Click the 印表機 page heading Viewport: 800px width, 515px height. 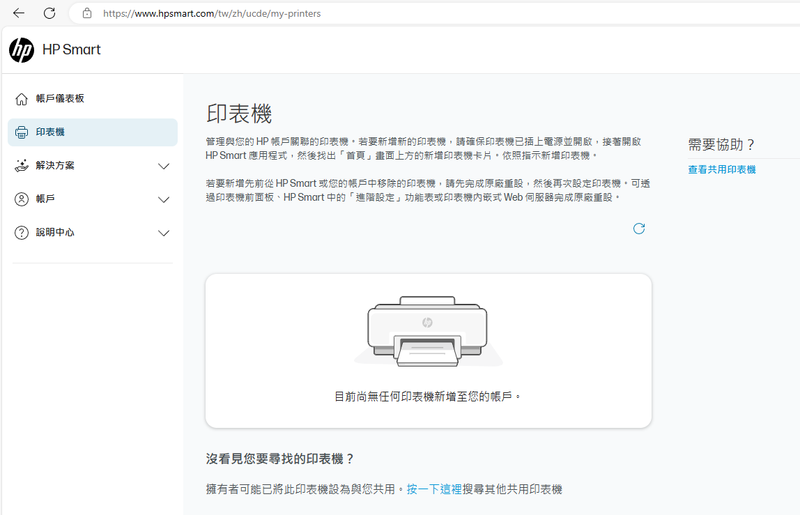[x=239, y=113]
